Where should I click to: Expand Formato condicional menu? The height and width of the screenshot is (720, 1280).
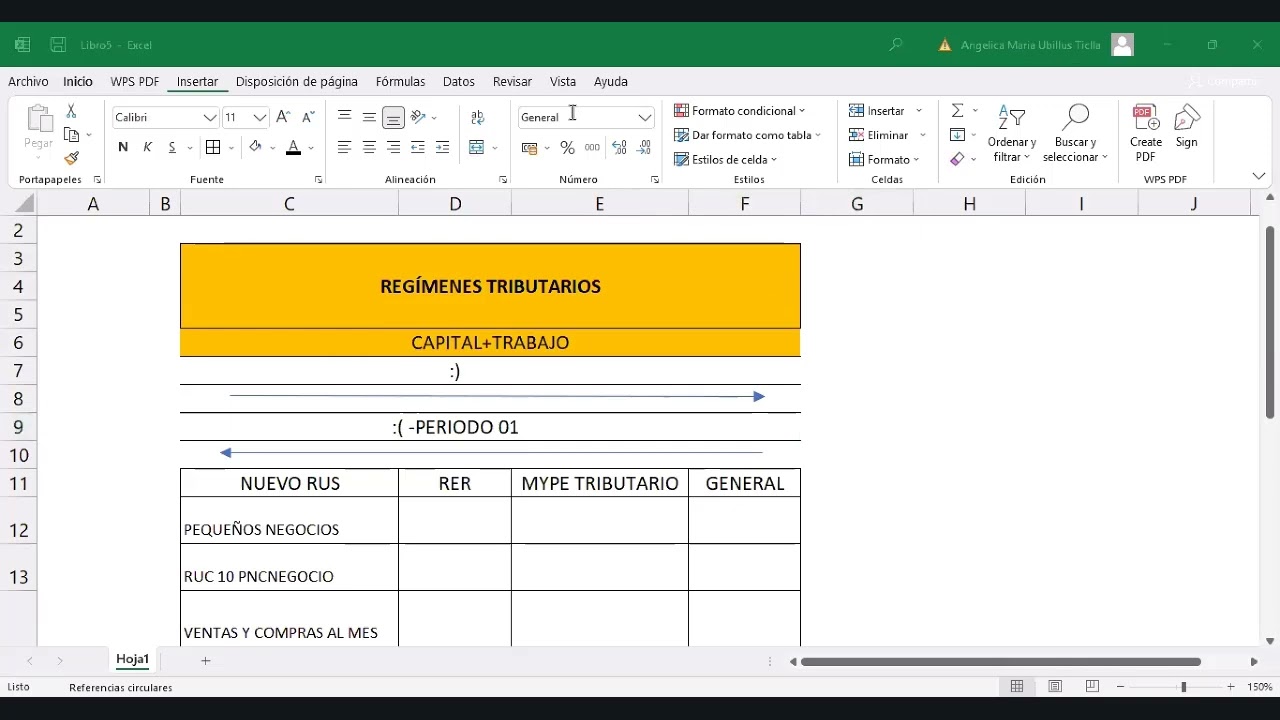point(740,111)
